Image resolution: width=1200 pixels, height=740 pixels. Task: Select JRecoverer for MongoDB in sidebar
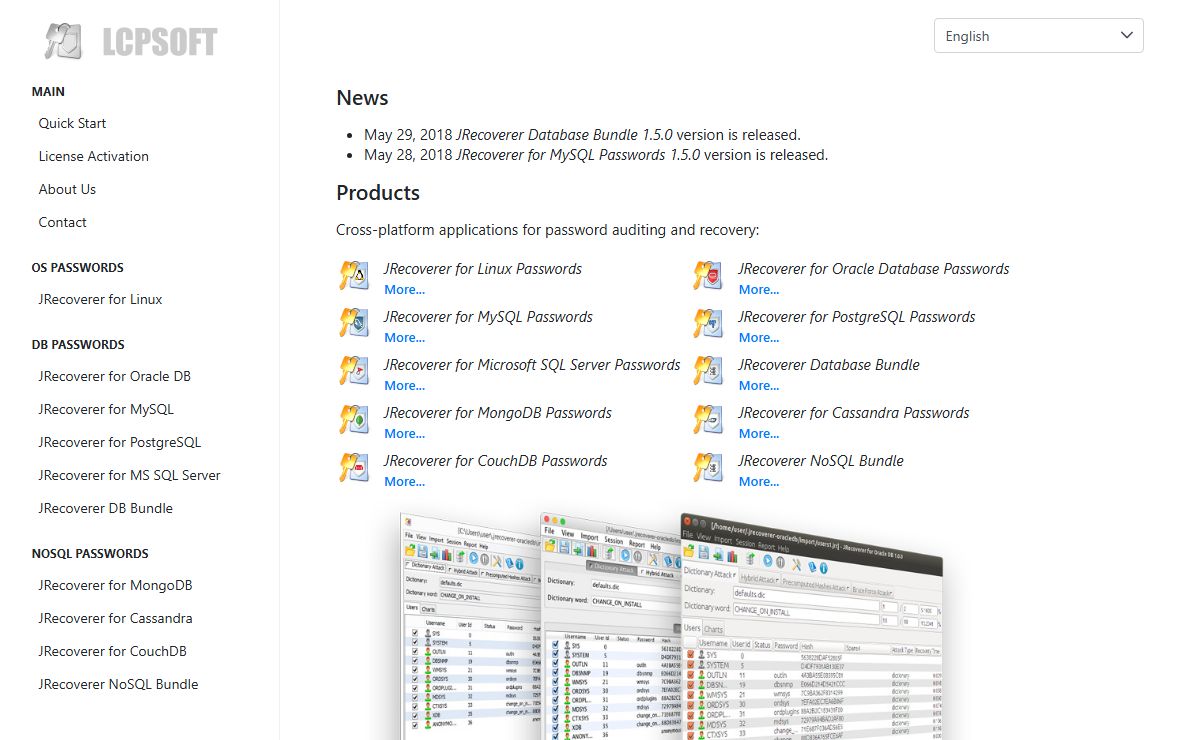[x=115, y=585]
